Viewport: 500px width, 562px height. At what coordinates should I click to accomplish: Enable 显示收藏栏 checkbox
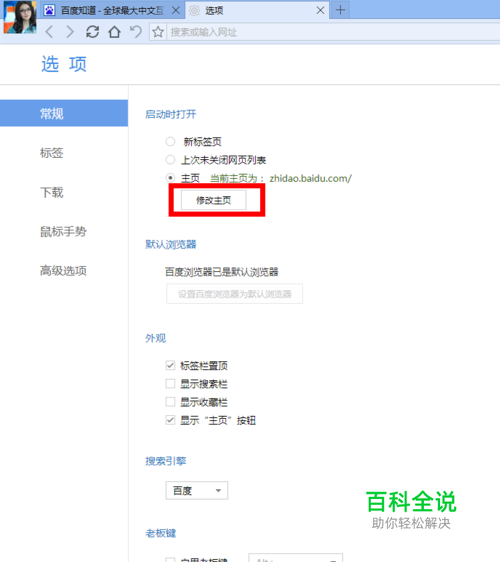click(x=170, y=402)
